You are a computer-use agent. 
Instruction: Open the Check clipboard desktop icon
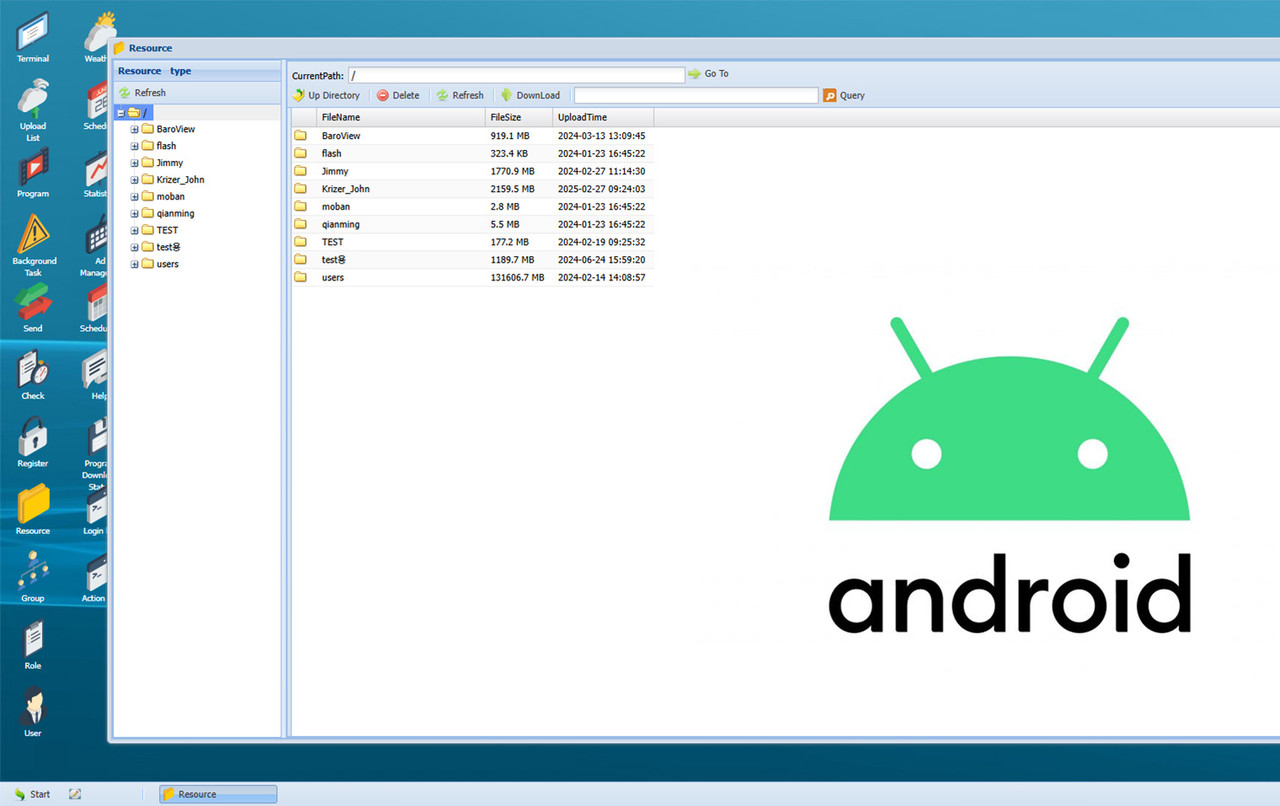[33, 374]
